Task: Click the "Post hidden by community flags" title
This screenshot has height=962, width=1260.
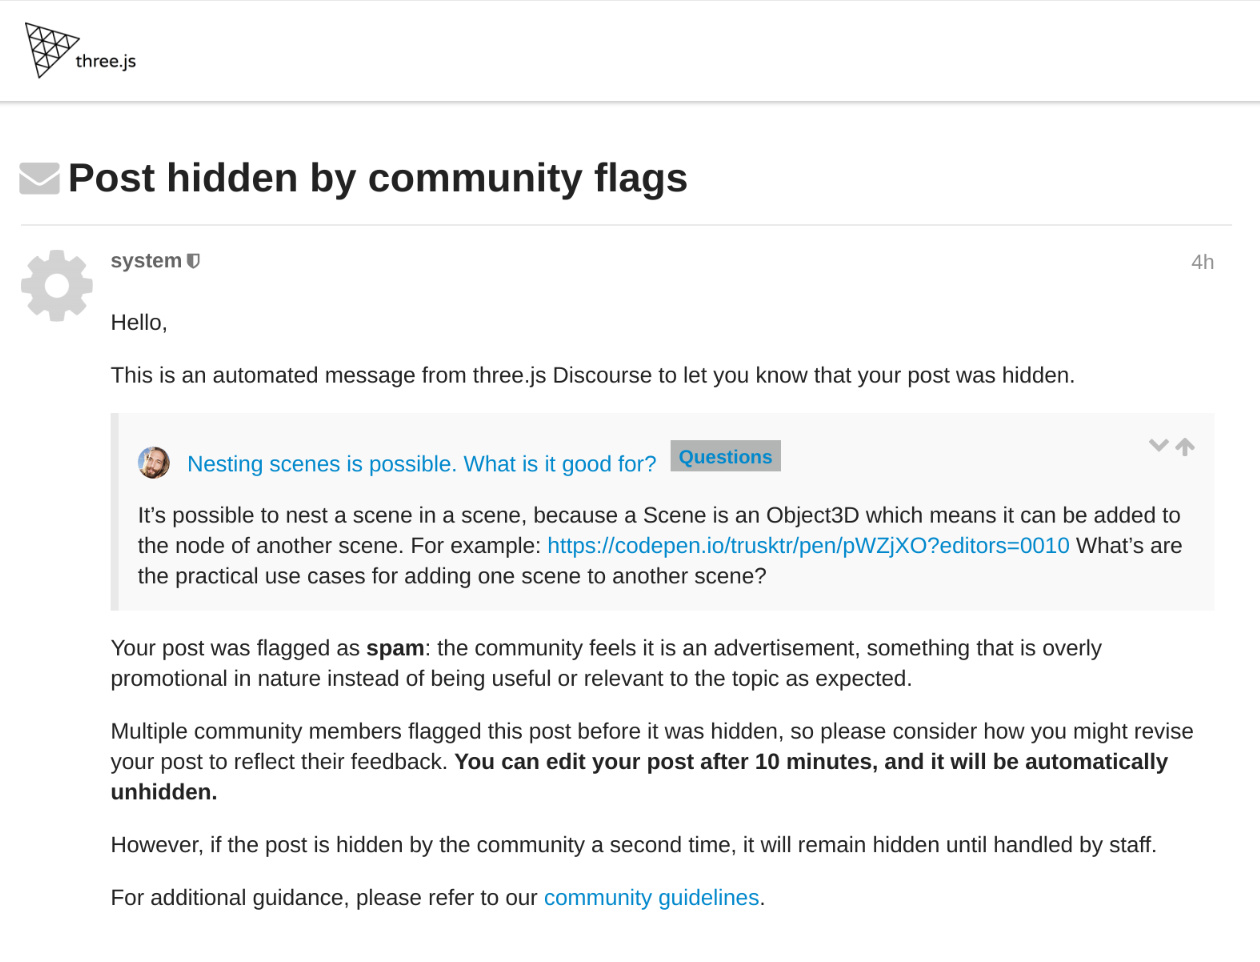Action: (x=377, y=178)
